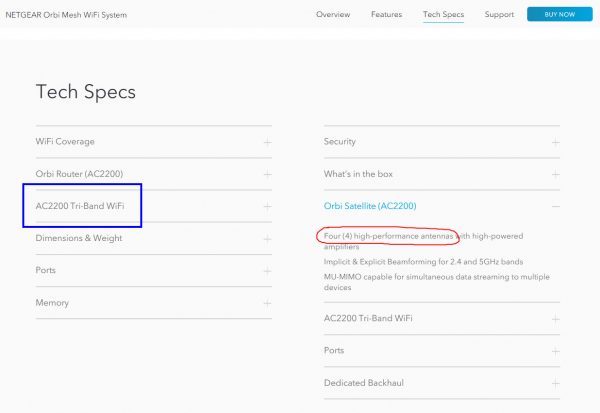Open the Overview tab
Viewport: 600px width, 413px height.
[333, 15]
